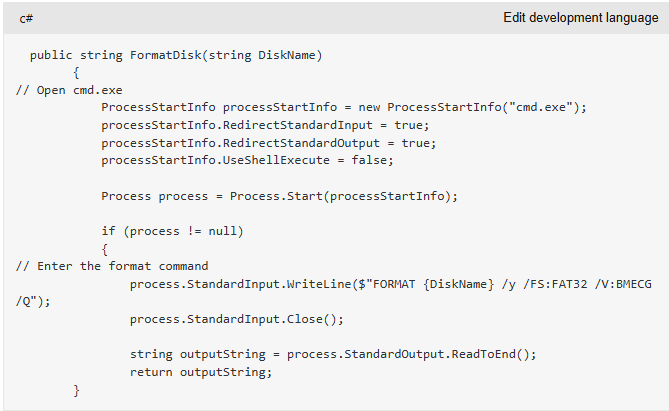This screenshot has height=411, width=669.
Task: Click the new ProcessStartInfo("cmd.exe") line
Action: [344, 108]
